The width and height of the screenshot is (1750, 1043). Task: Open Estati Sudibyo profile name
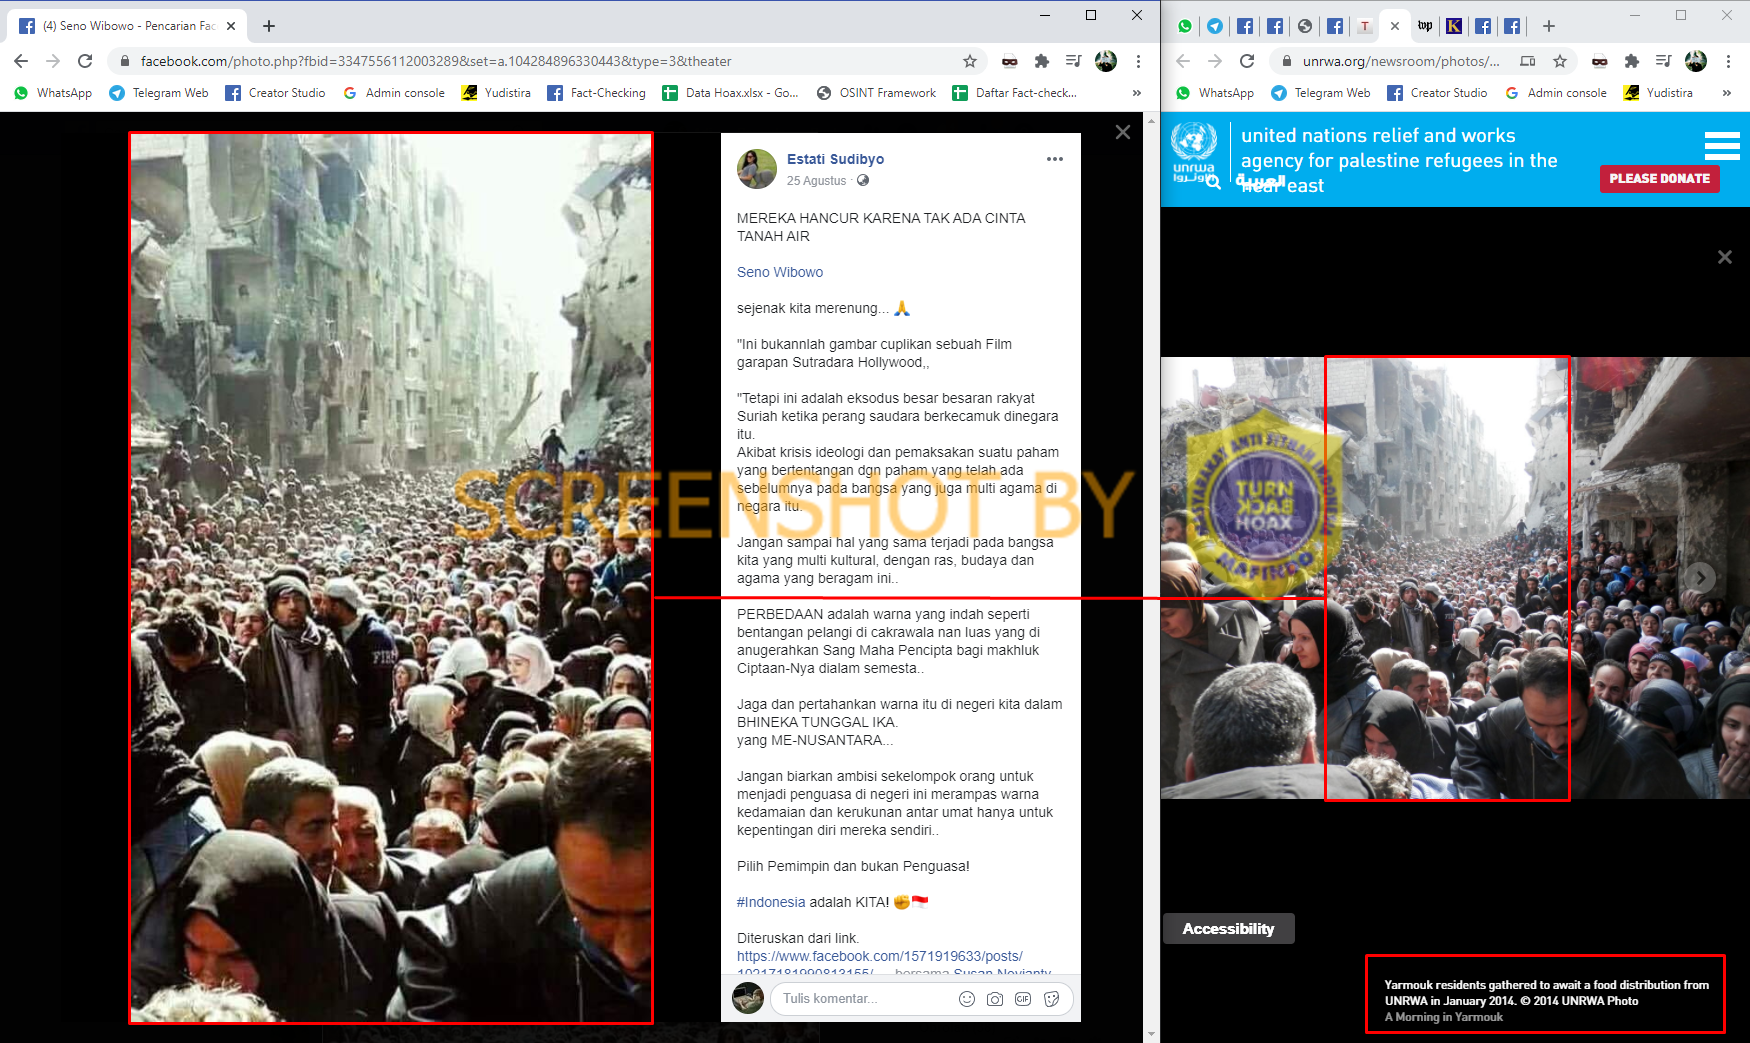tap(835, 159)
